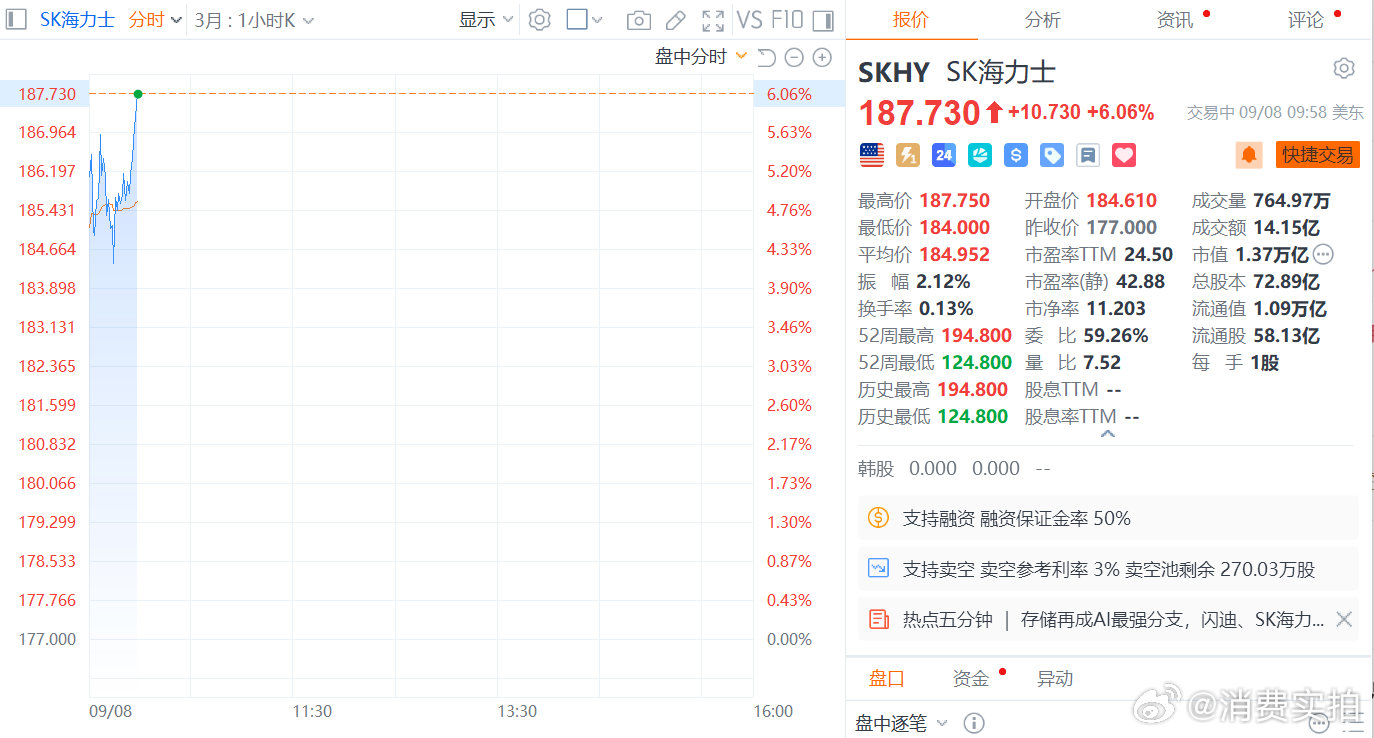Click the 177.000 baseline price label

(47, 639)
